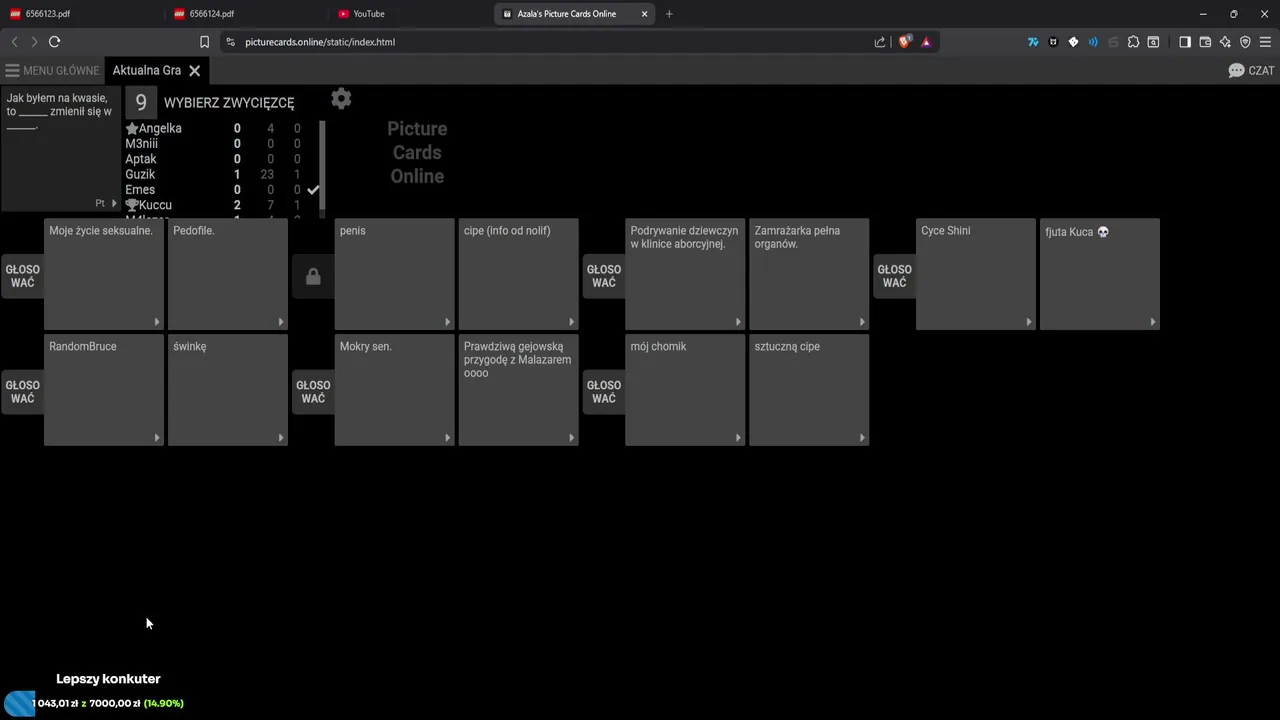Click the M3niii player row
The height and width of the screenshot is (720, 1280).
point(213,144)
